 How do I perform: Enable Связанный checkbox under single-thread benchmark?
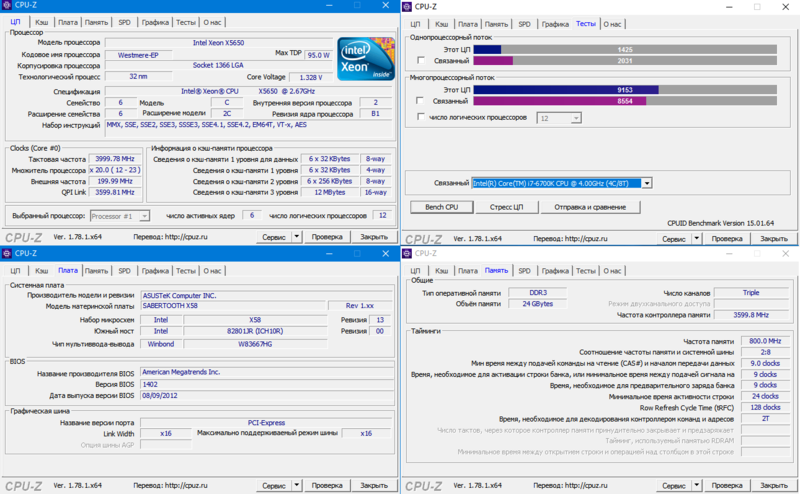point(420,62)
